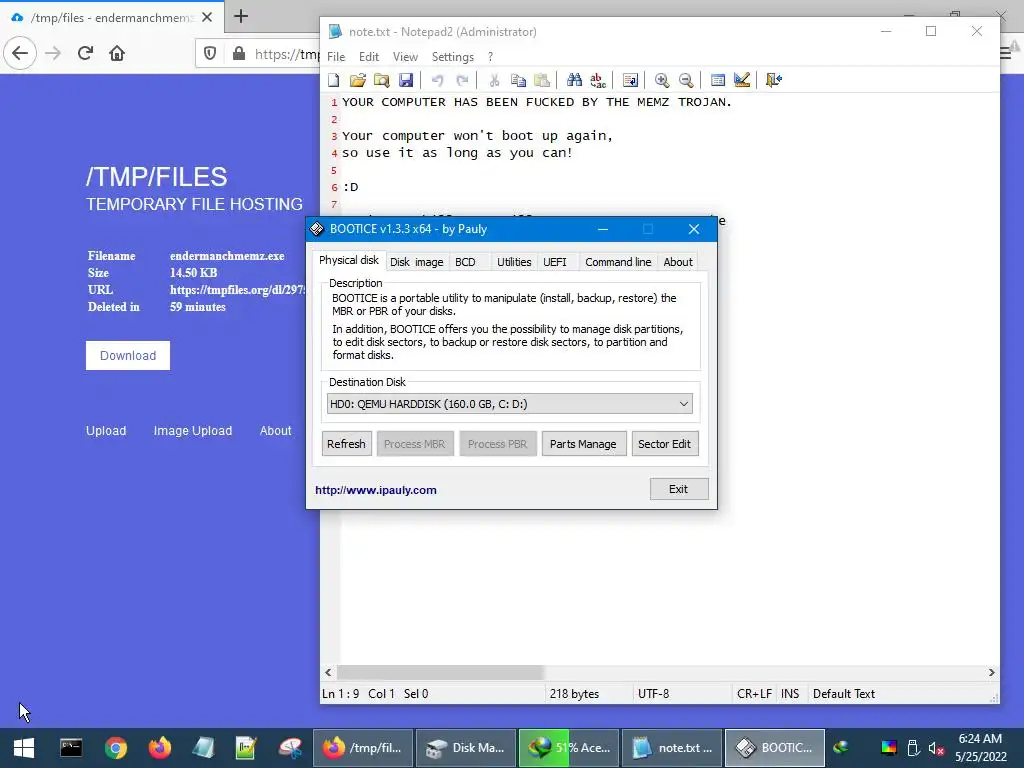
Task: Click Undo arrow icon in Notepad2 toolbar
Action: pos(438,80)
